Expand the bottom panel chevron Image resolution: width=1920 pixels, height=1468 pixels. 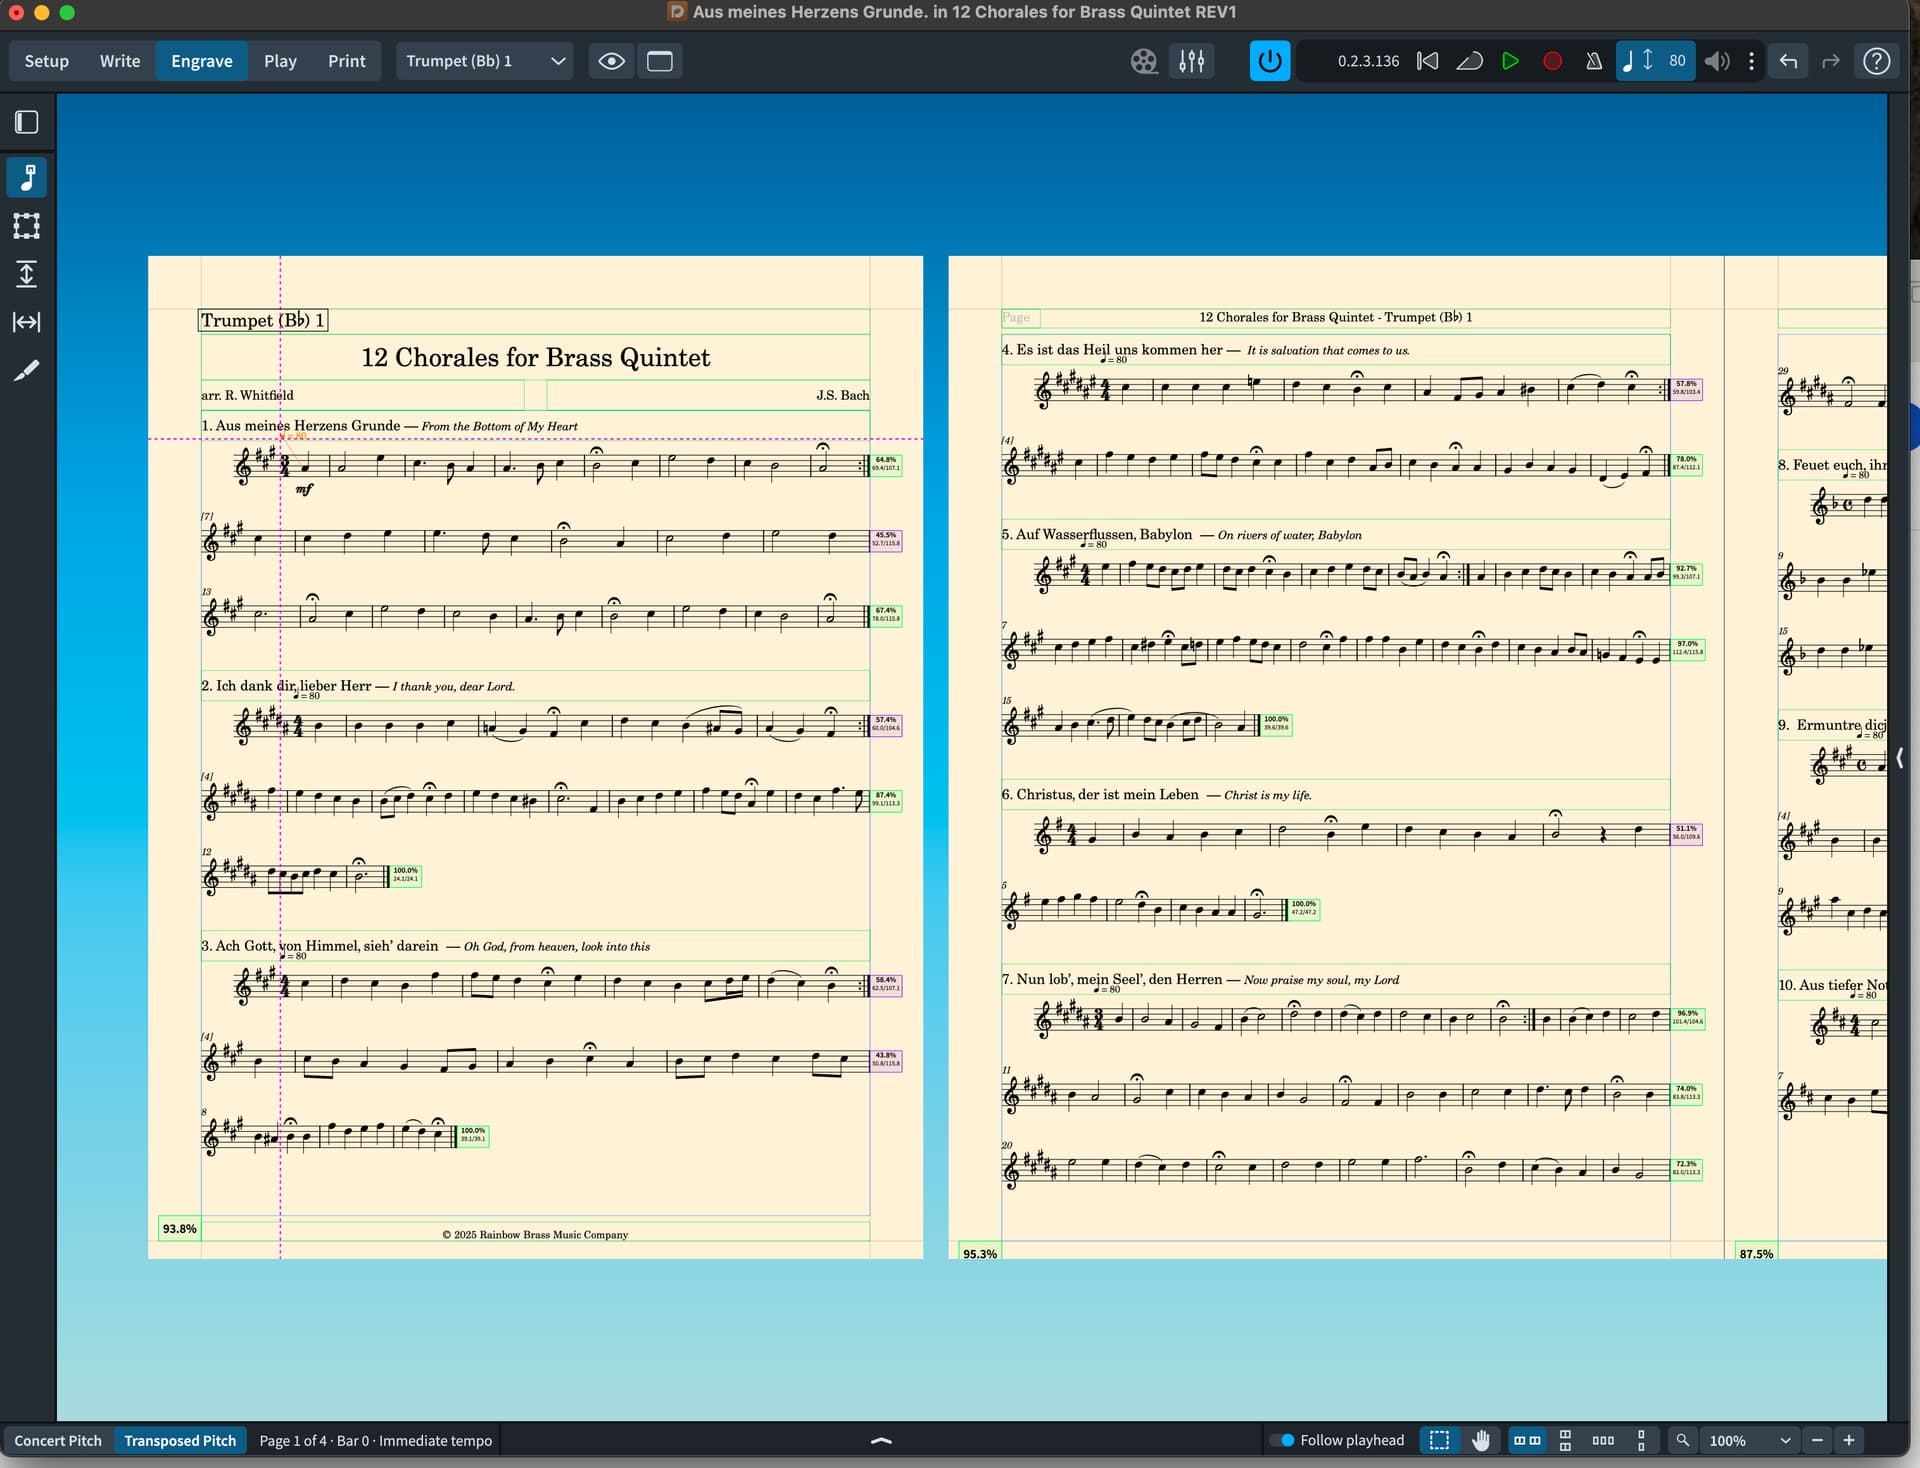click(882, 1440)
